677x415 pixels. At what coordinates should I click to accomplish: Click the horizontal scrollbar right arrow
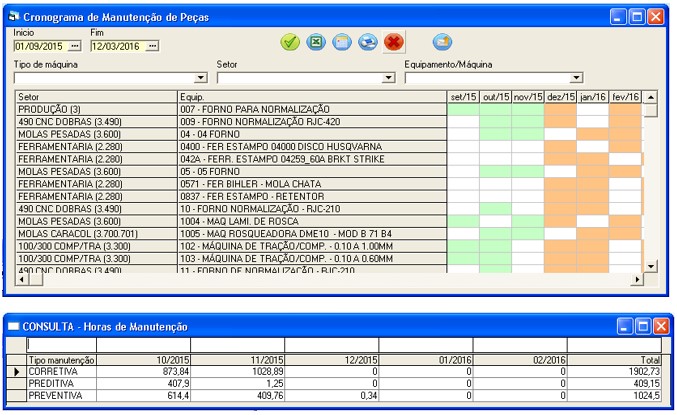click(637, 279)
